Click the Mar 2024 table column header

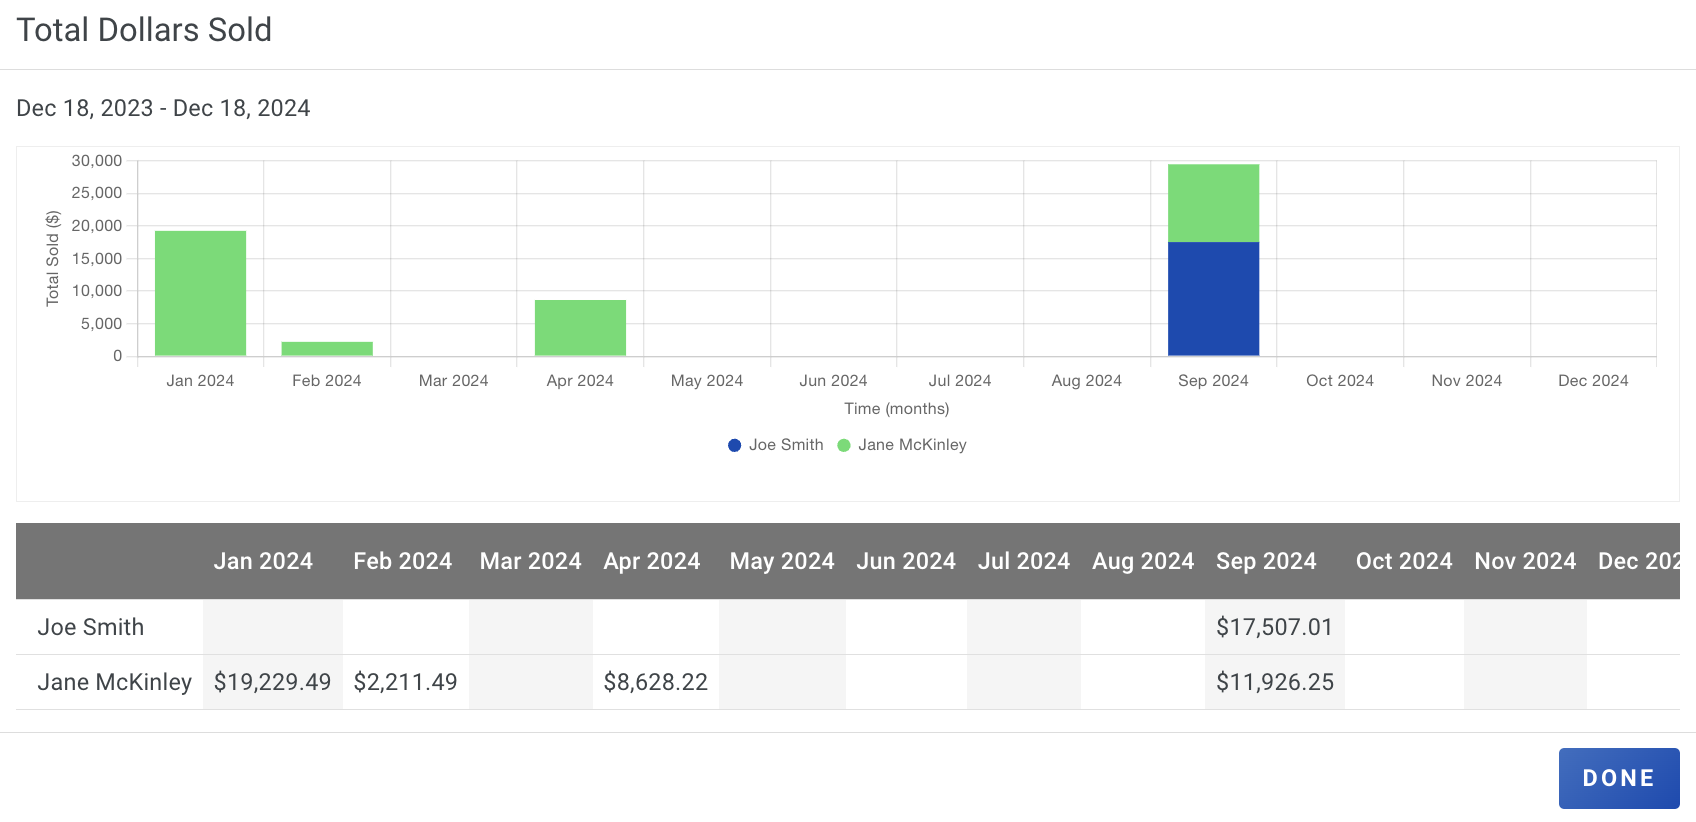click(531, 561)
